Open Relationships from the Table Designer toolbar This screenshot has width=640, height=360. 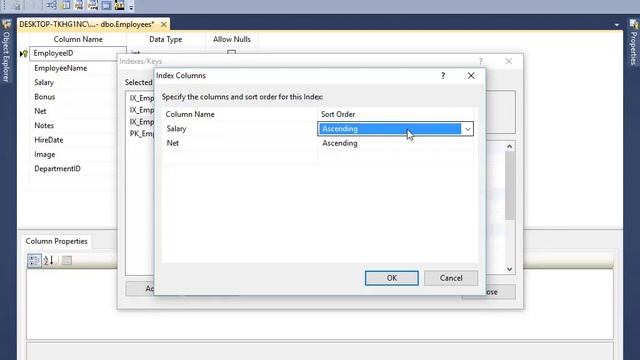tap(51, 5)
